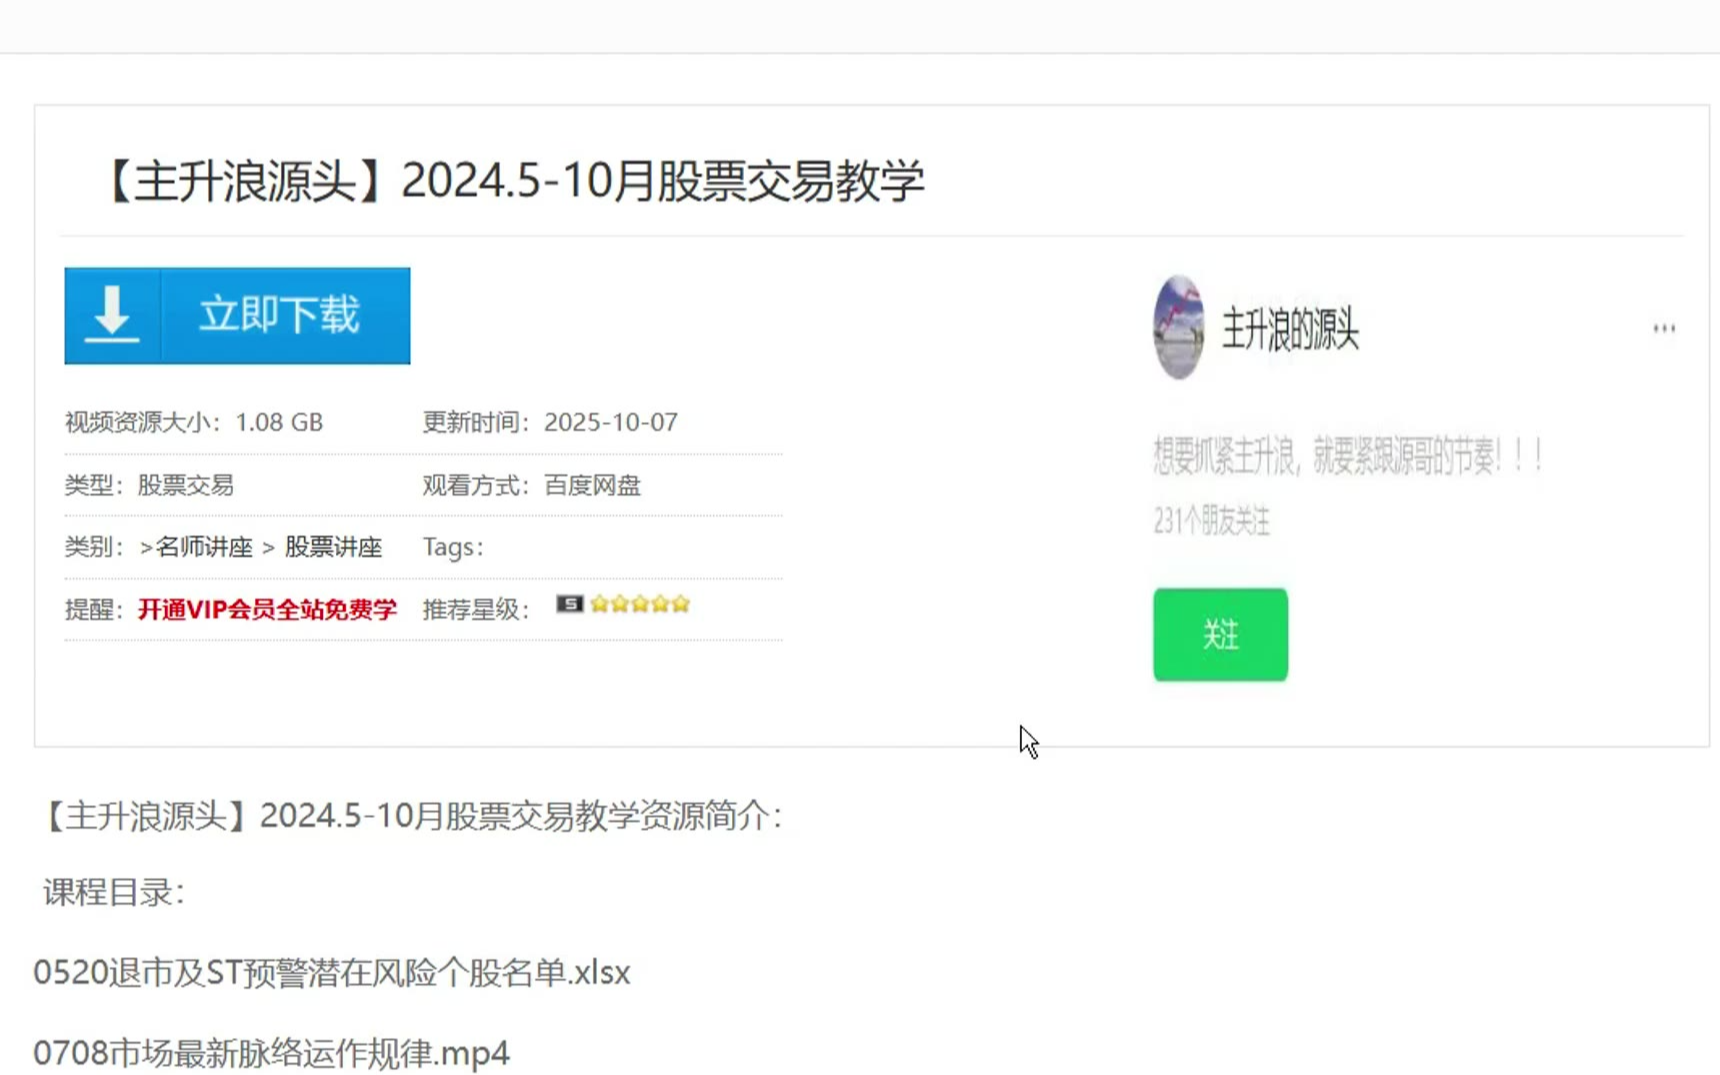Click the 更新时间 2025-10-07 date
Screen dimensions: 1720x1075
(x=610, y=422)
